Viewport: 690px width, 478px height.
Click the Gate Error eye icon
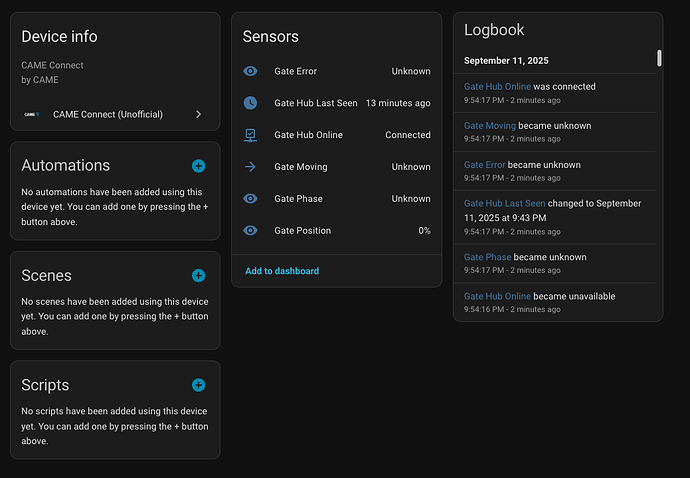(x=251, y=71)
